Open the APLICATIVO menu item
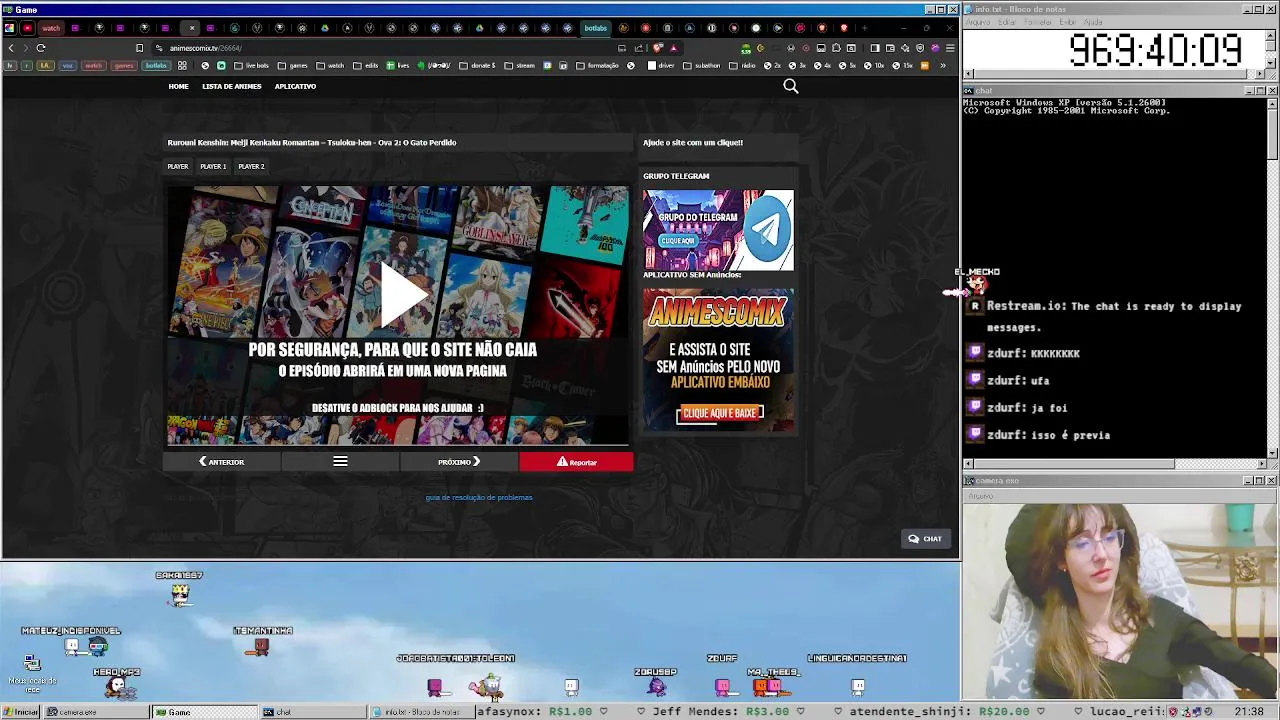Image resolution: width=1280 pixels, height=720 pixels. pos(295,86)
